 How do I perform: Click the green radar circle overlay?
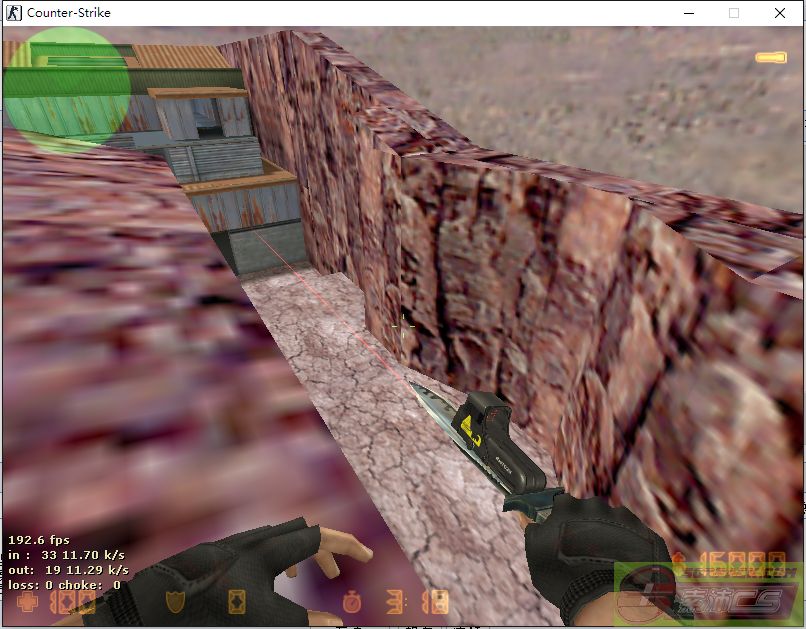pos(67,89)
